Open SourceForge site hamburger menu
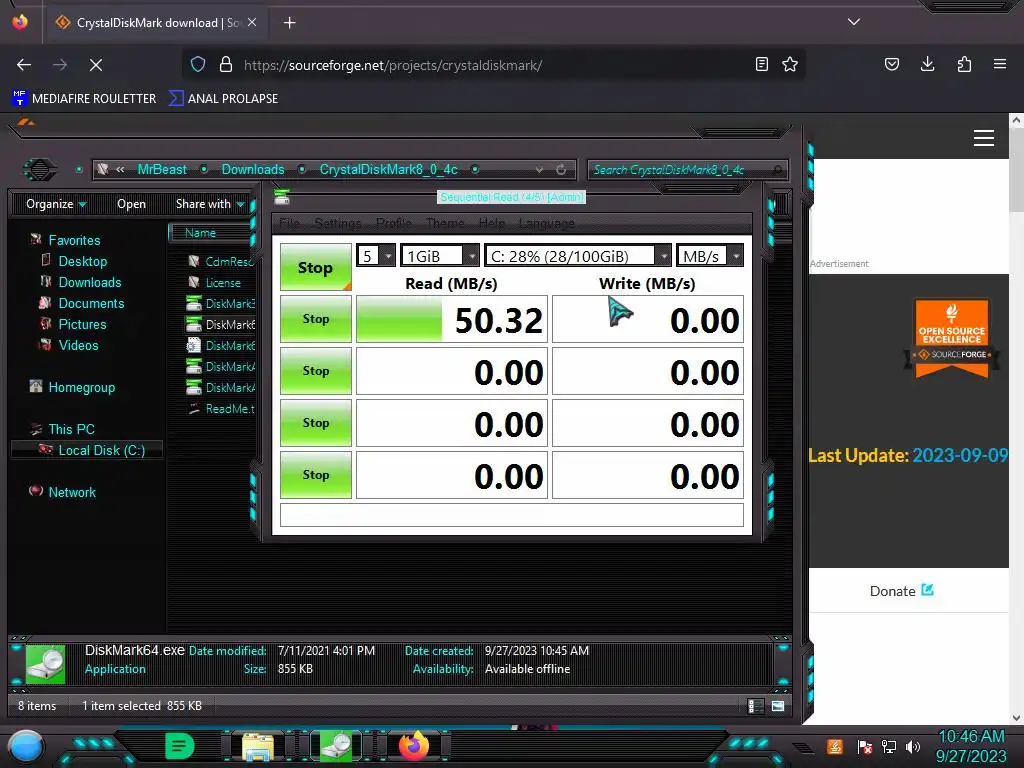1024x768 pixels. pyautogui.click(x=984, y=138)
